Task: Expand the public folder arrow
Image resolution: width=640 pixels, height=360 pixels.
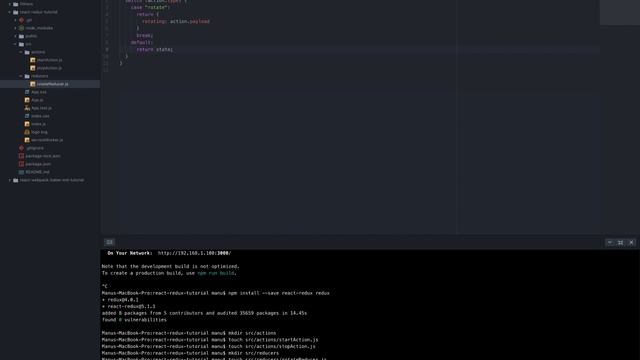Action: [x=16, y=36]
